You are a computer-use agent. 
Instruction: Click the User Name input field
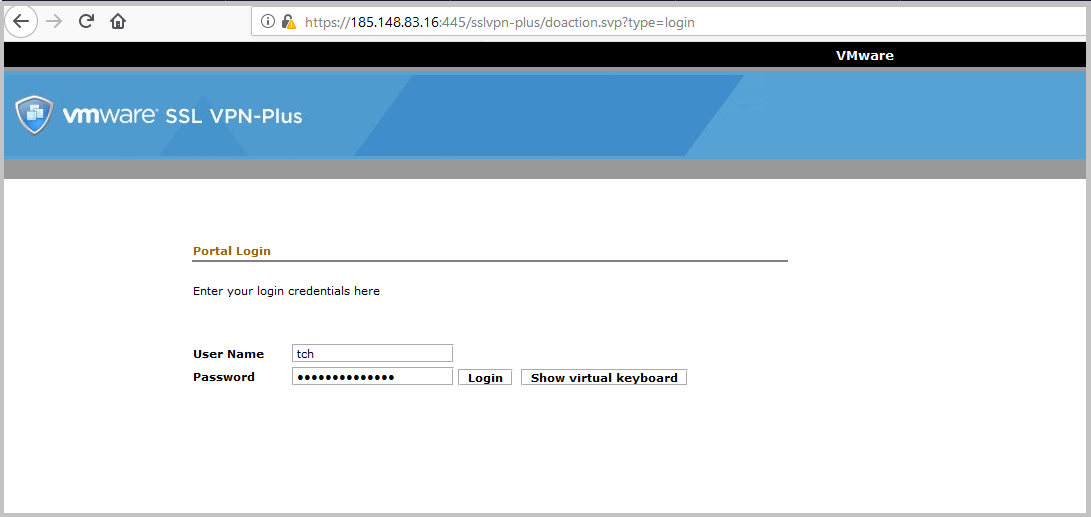372,353
